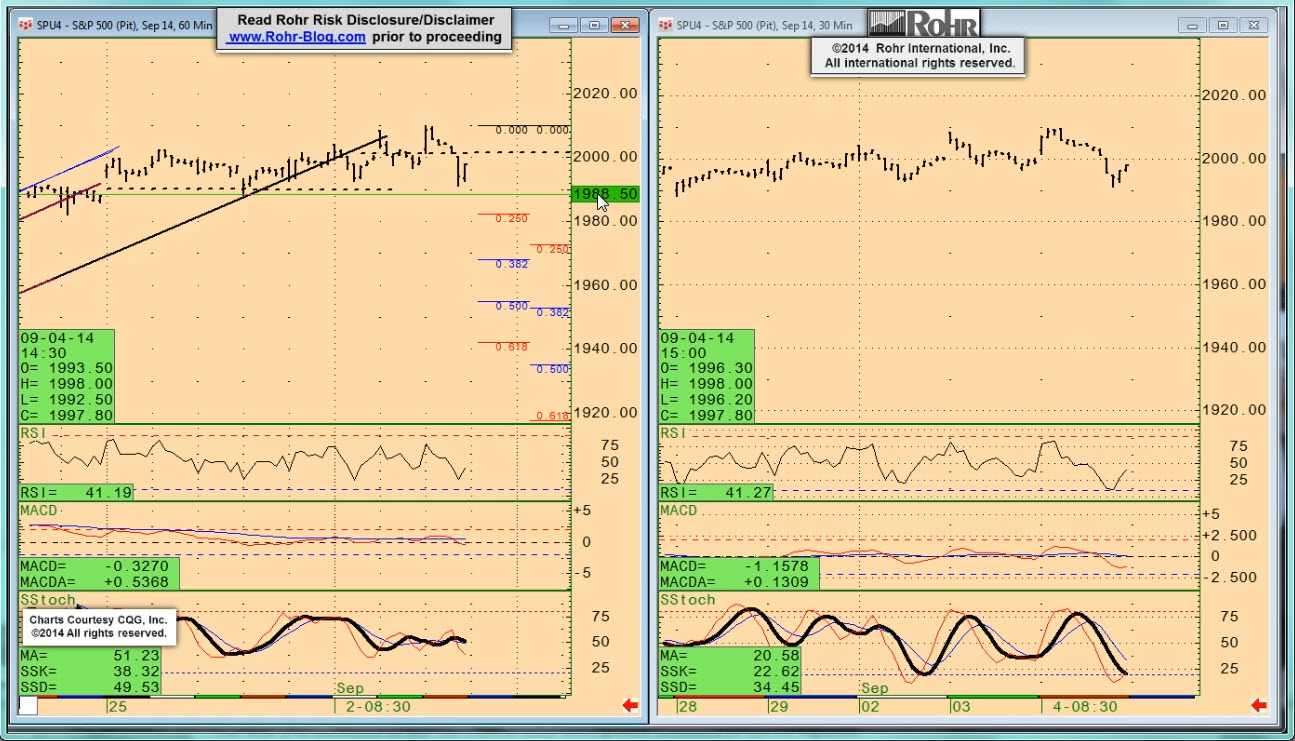Close the 60 Min chart window
Screen dimensions: 1295x741
[625, 25]
